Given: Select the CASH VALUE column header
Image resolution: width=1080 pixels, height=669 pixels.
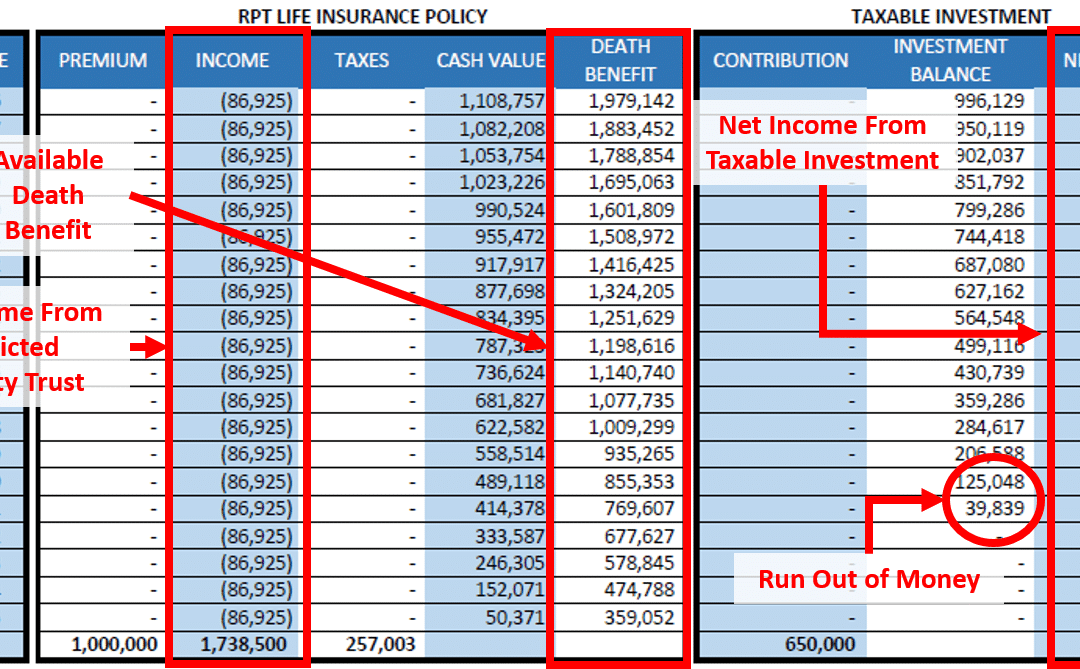Looking at the screenshot, I should tap(490, 61).
